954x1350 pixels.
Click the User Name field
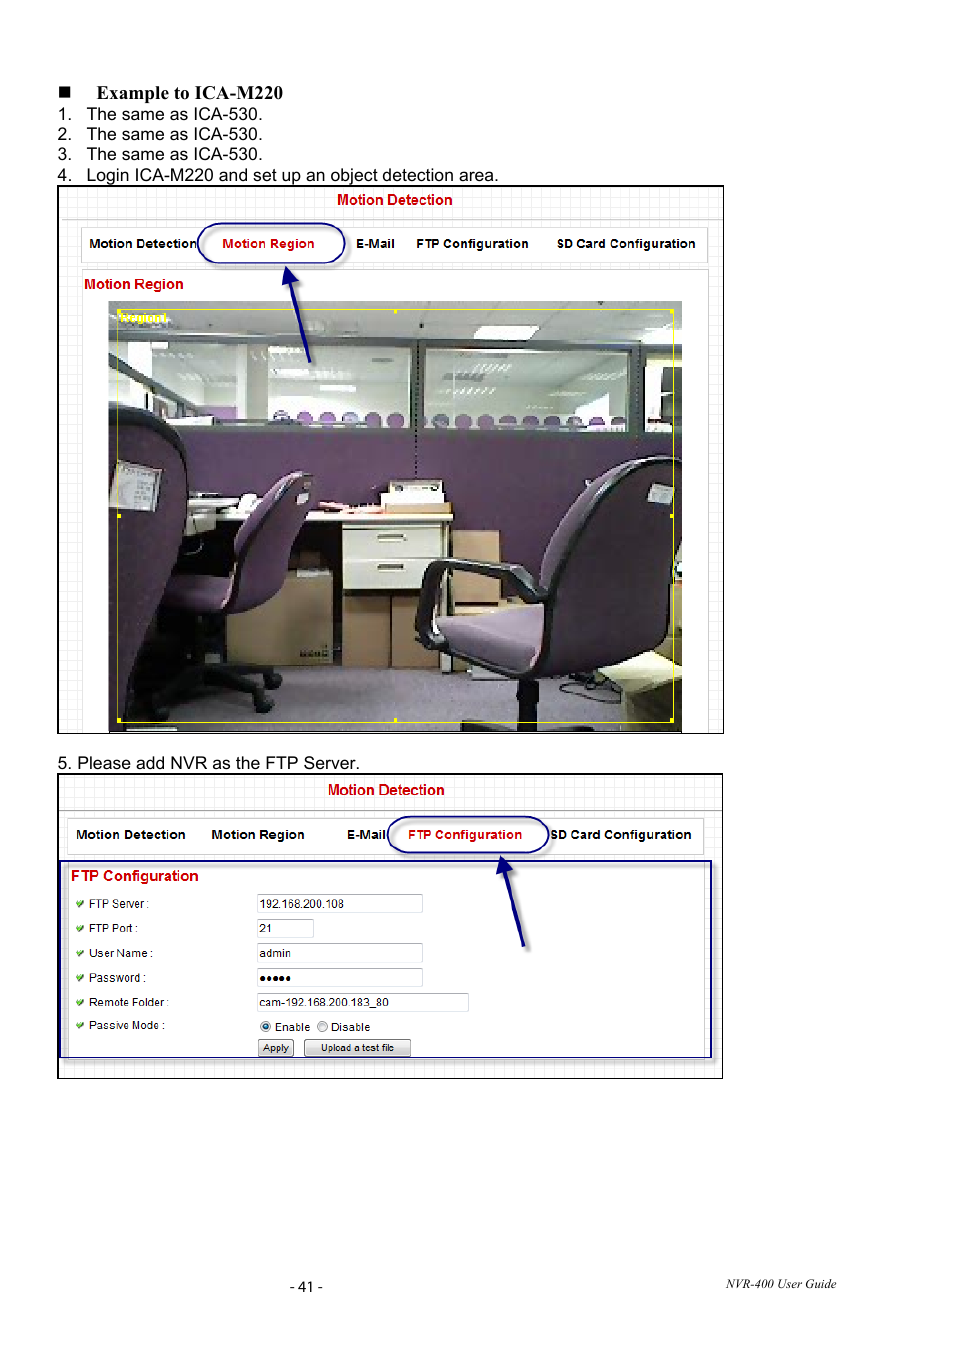pos(340,954)
